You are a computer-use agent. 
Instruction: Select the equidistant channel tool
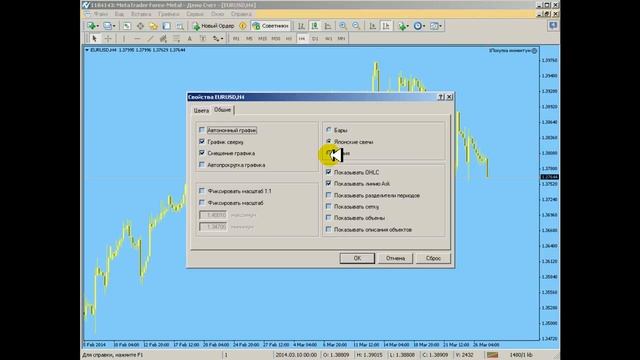pyautogui.click(x=163, y=39)
